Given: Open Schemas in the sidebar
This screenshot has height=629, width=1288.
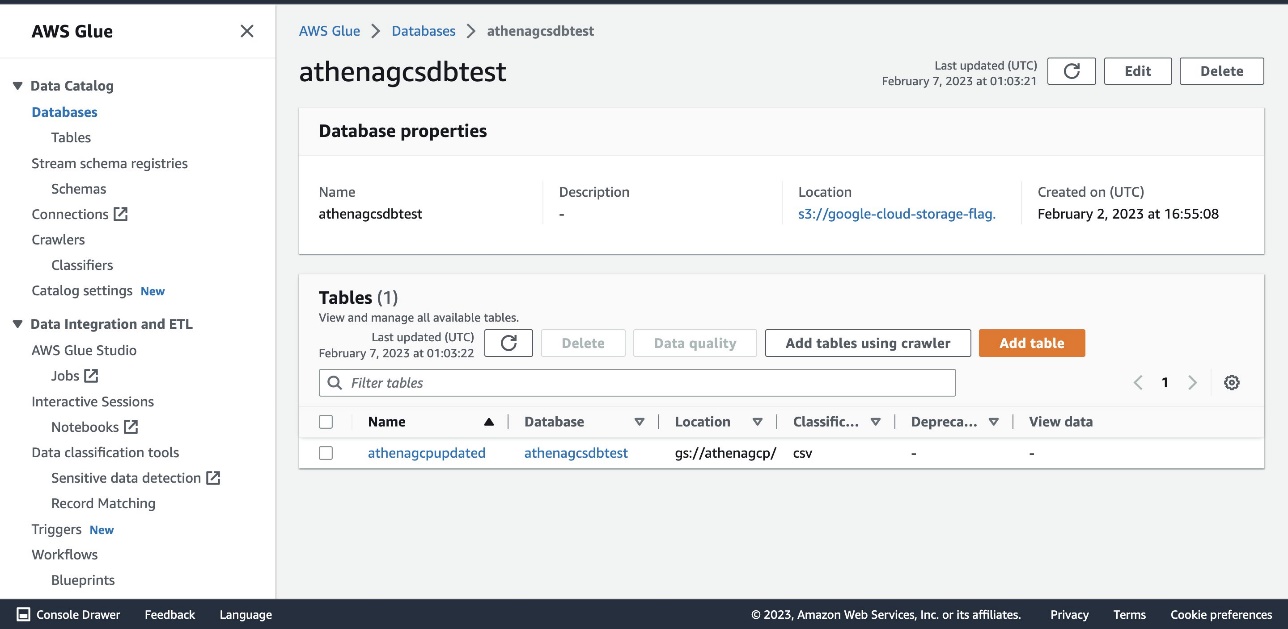Looking at the screenshot, I should point(79,188).
